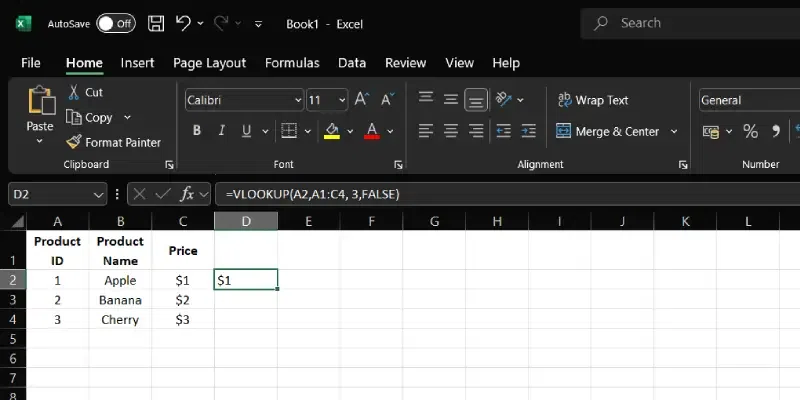Viewport: 800px width, 400px height.
Task: Click Percent Style icon
Action: 751,132
